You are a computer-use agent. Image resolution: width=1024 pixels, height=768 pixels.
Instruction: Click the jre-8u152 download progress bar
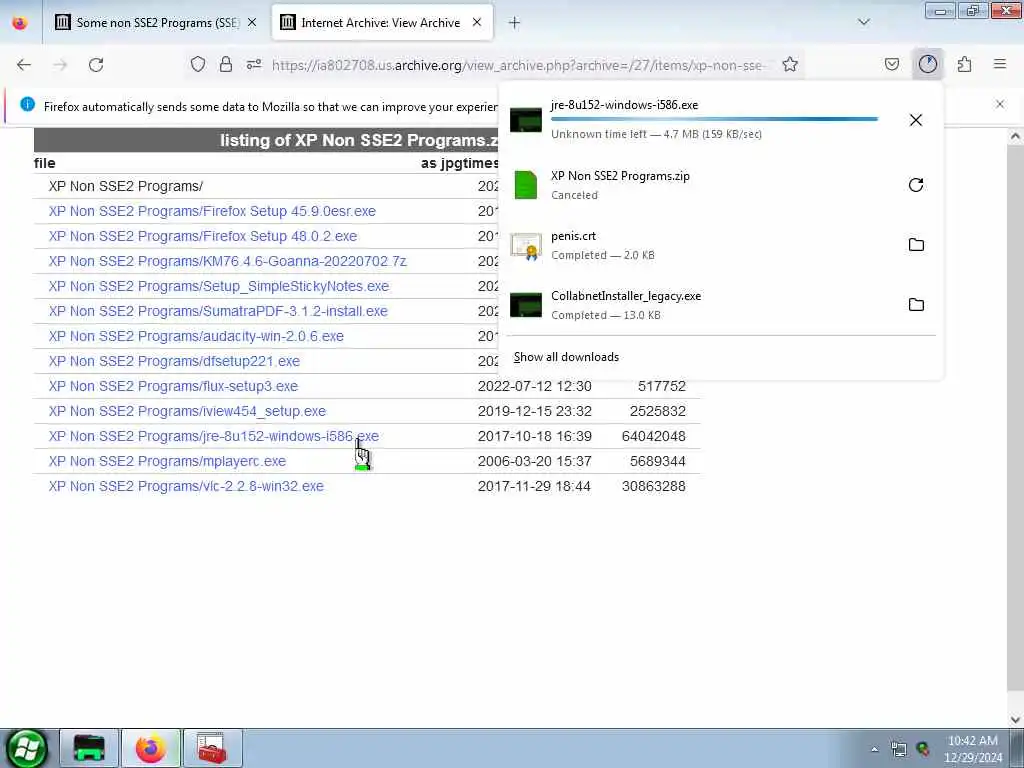pyautogui.click(x=714, y=119)
